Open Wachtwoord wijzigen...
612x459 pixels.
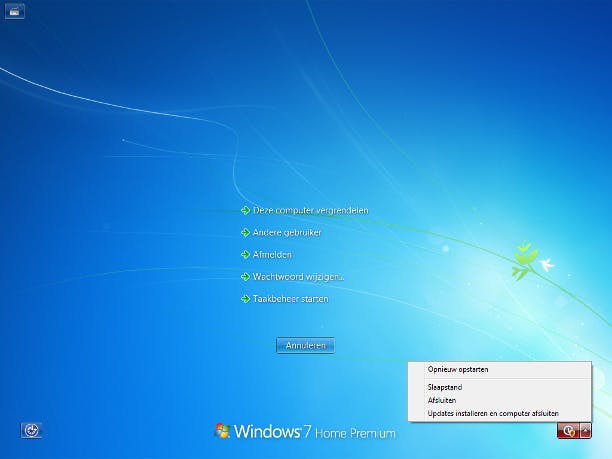tap(299, 277)
